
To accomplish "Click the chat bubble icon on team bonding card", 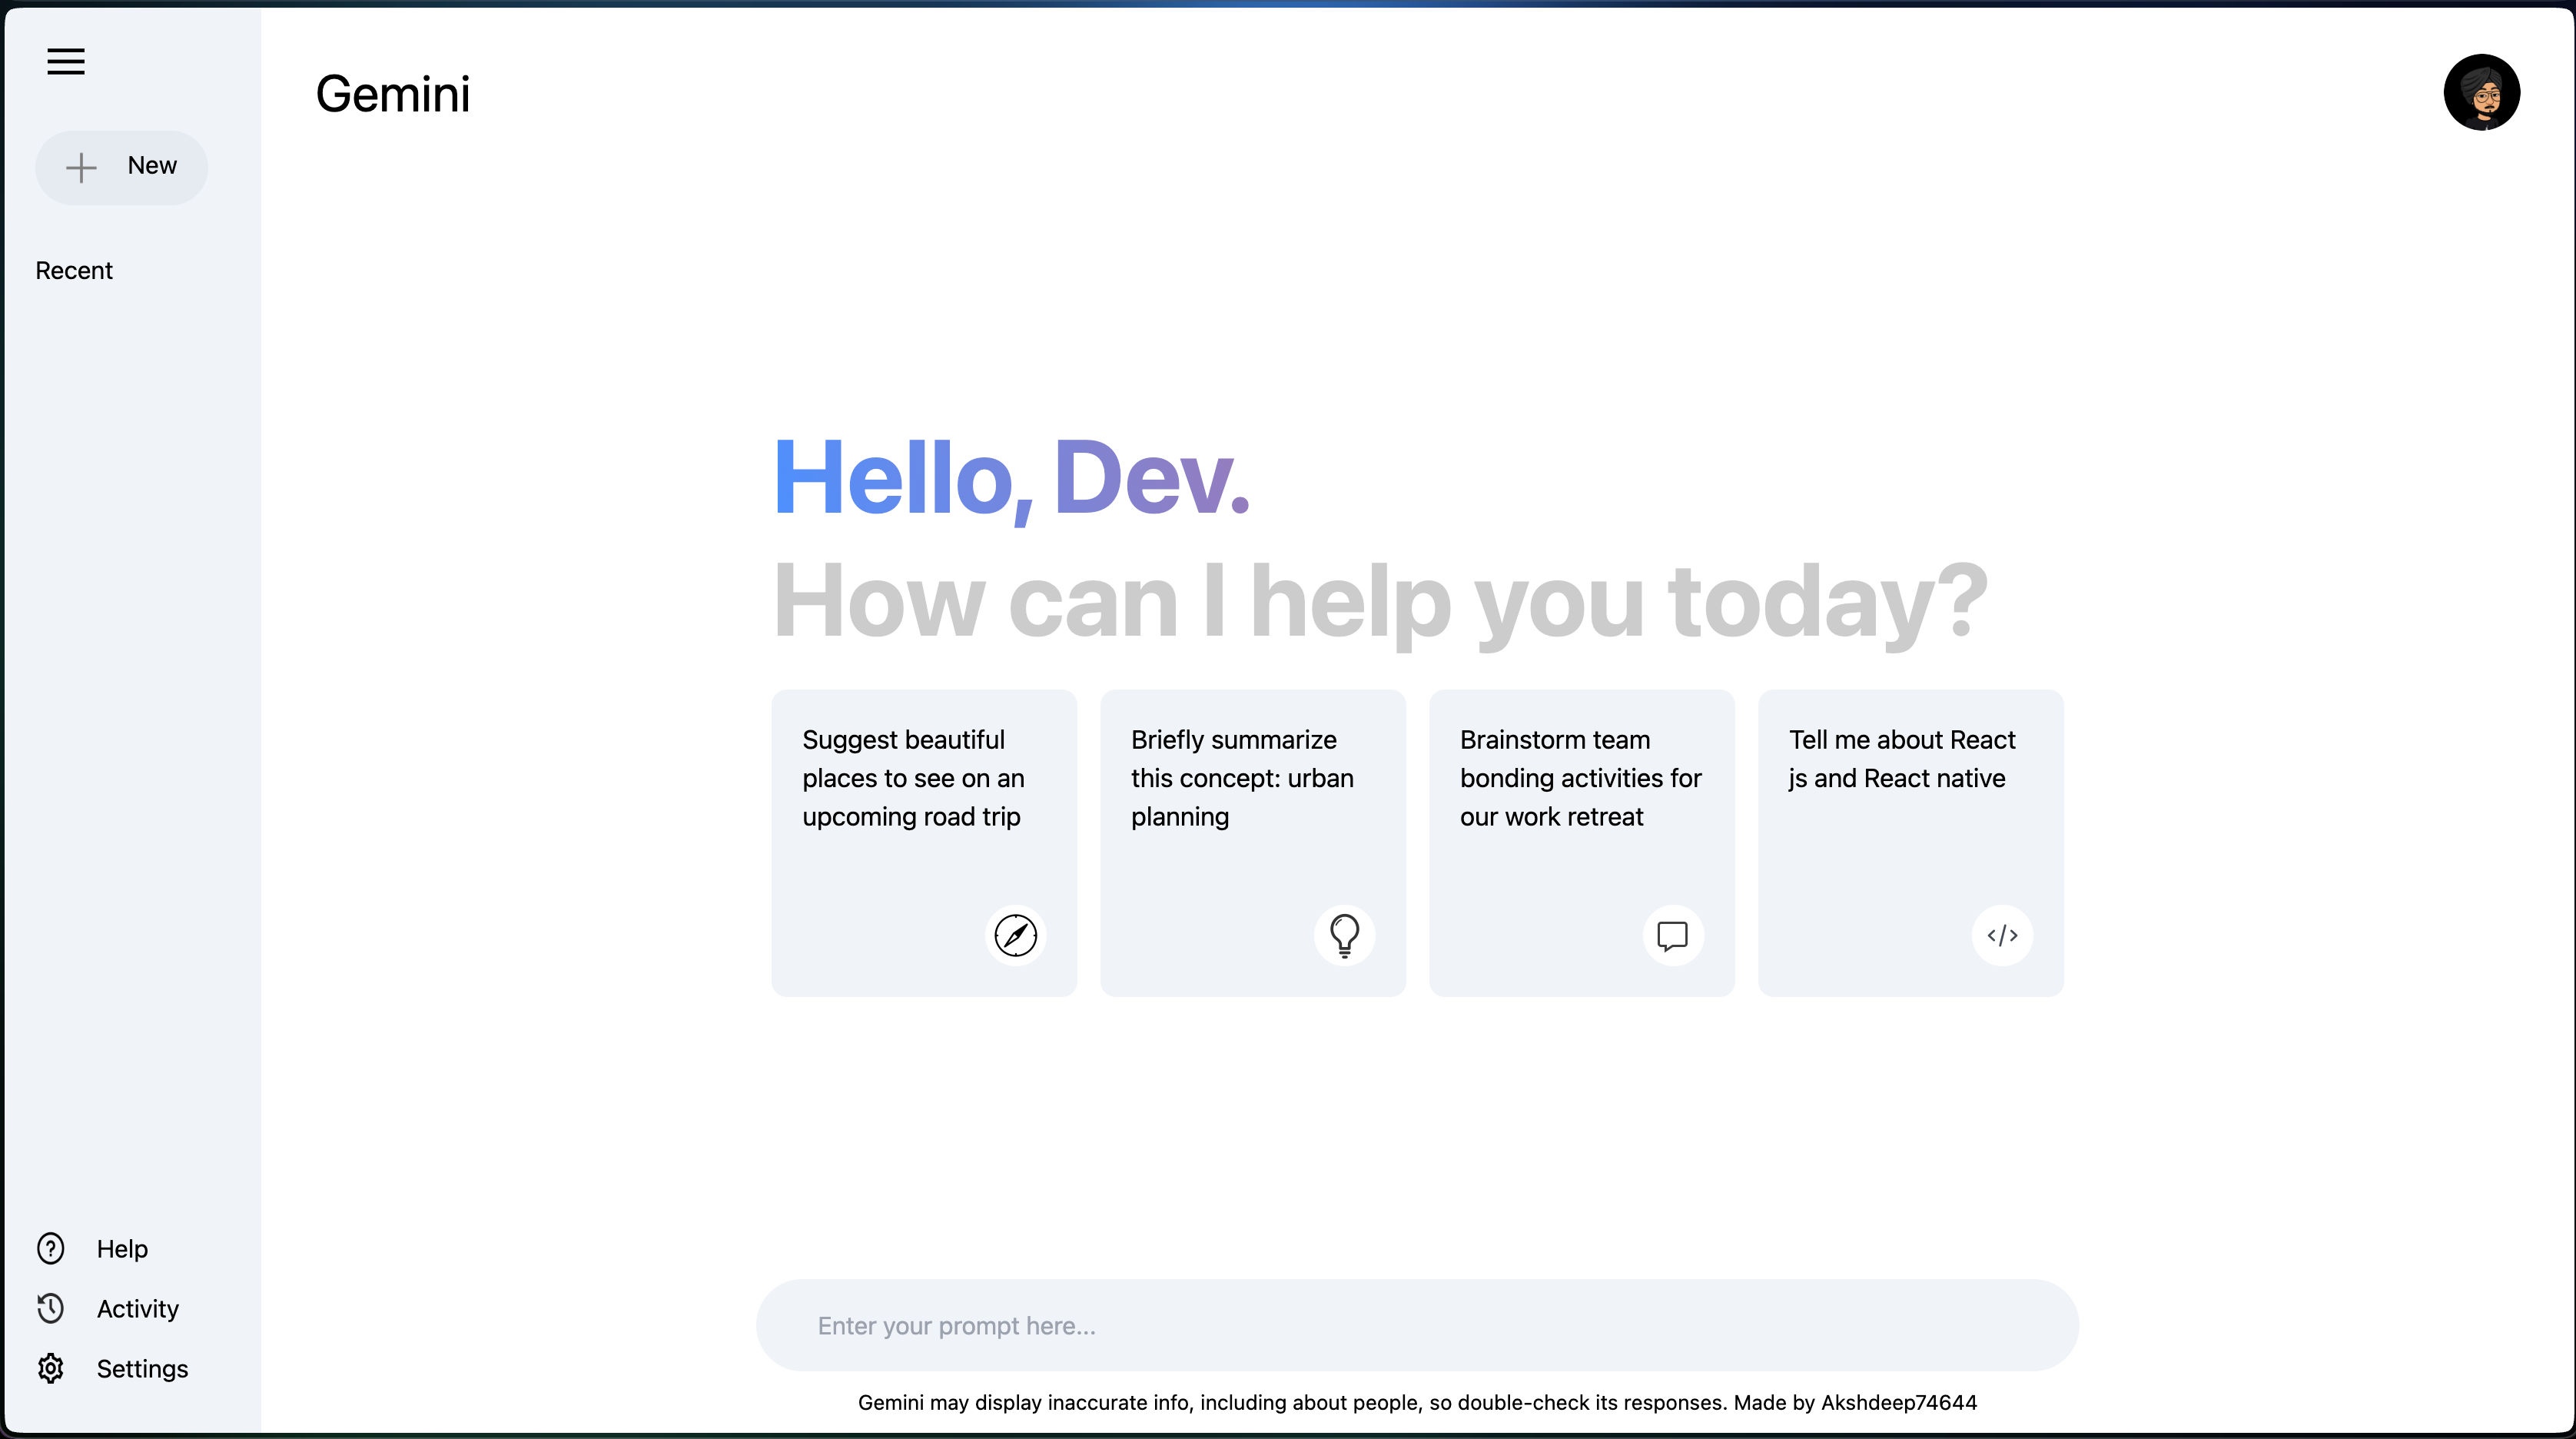I will coord(1673,935).
